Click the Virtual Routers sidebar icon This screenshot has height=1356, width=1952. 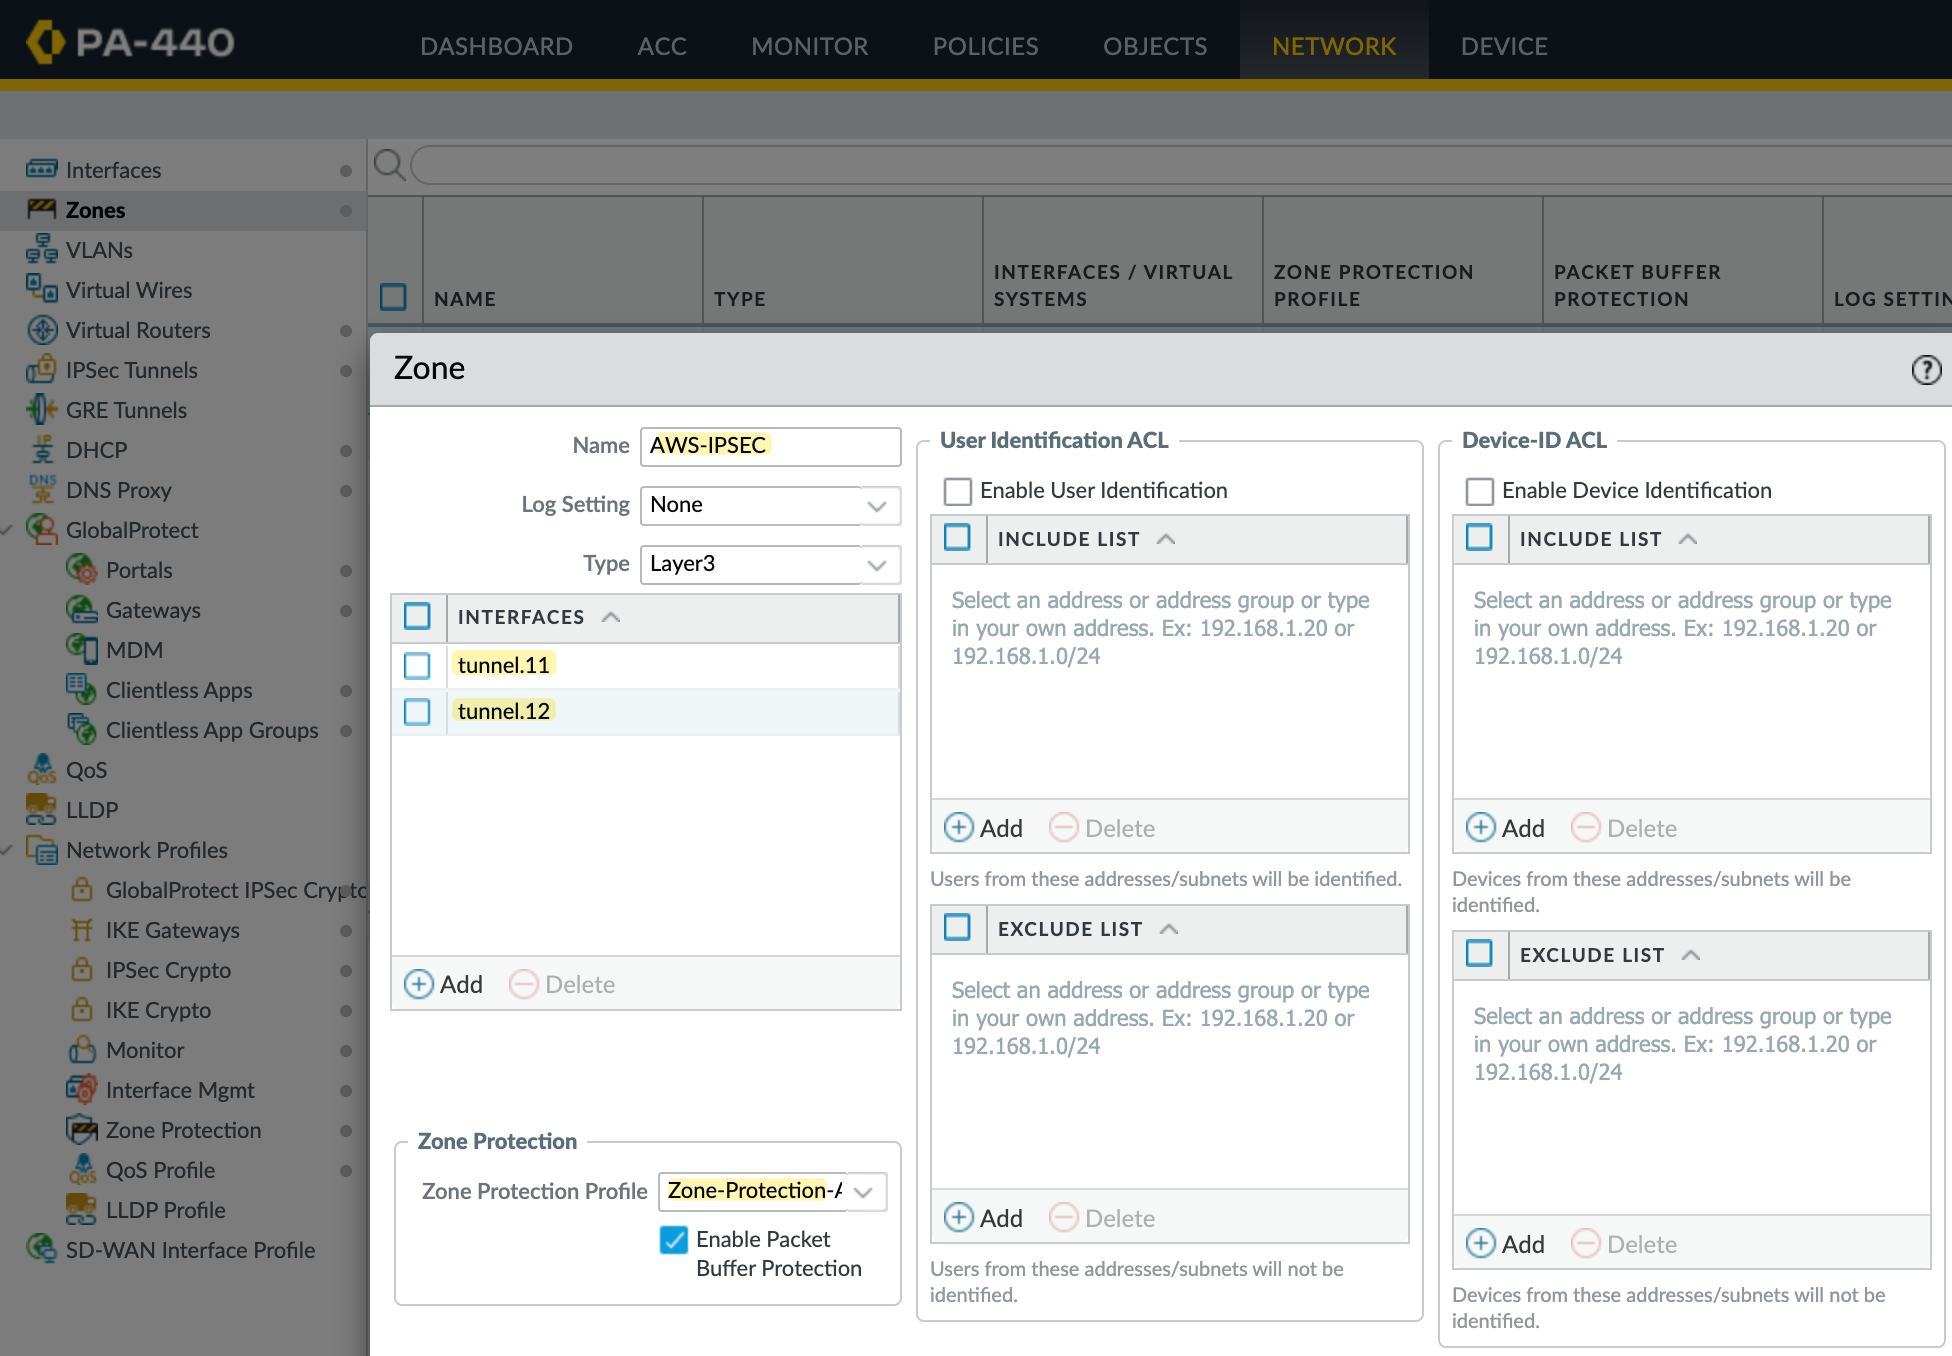point(41,330)
